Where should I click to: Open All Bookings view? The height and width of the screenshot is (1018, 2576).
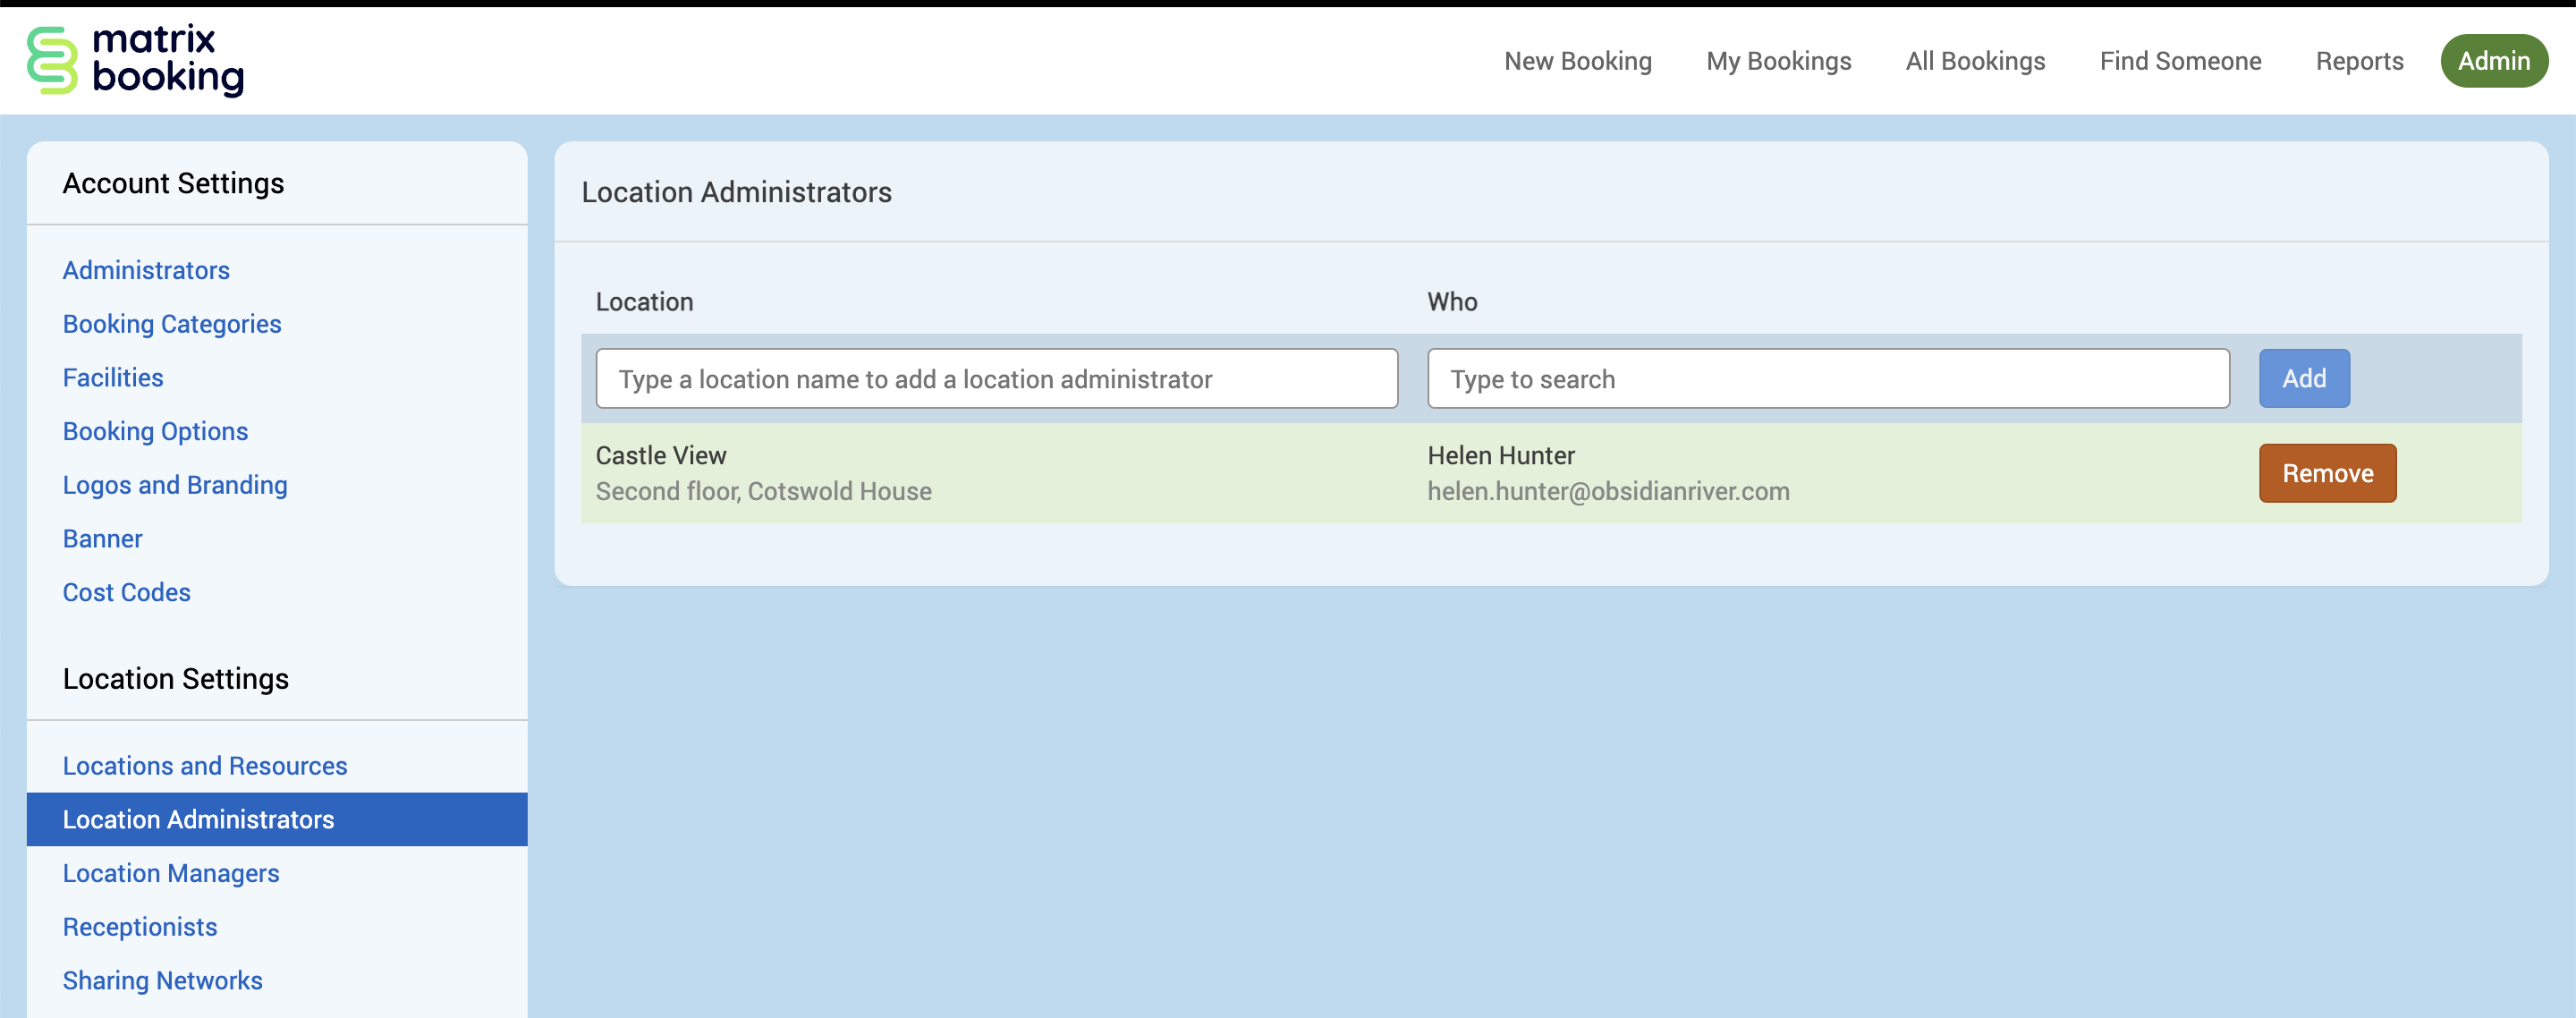pos(1975,61)
